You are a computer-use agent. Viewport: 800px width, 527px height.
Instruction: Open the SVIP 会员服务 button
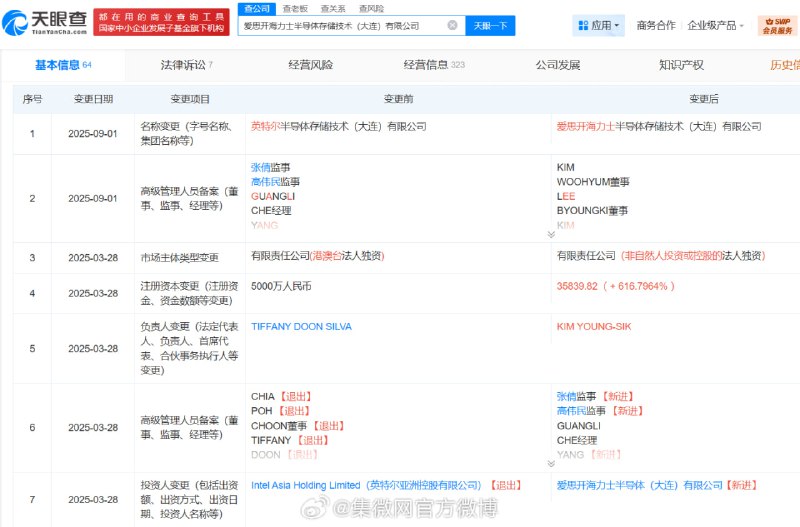click(778, 26)
